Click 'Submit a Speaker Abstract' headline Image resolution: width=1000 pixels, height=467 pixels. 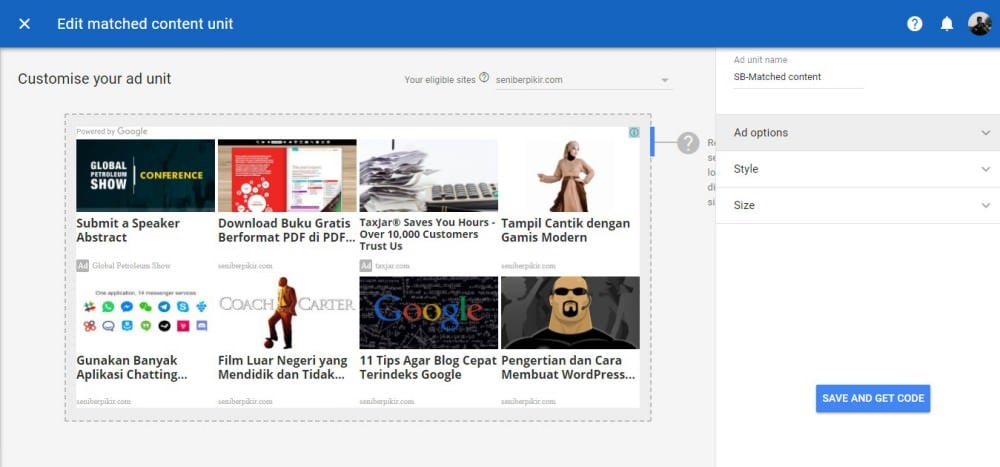(x=128, y=230)
